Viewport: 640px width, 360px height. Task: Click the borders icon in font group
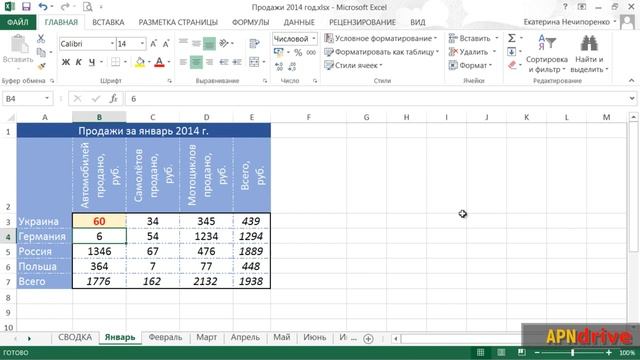coord(116,62)
